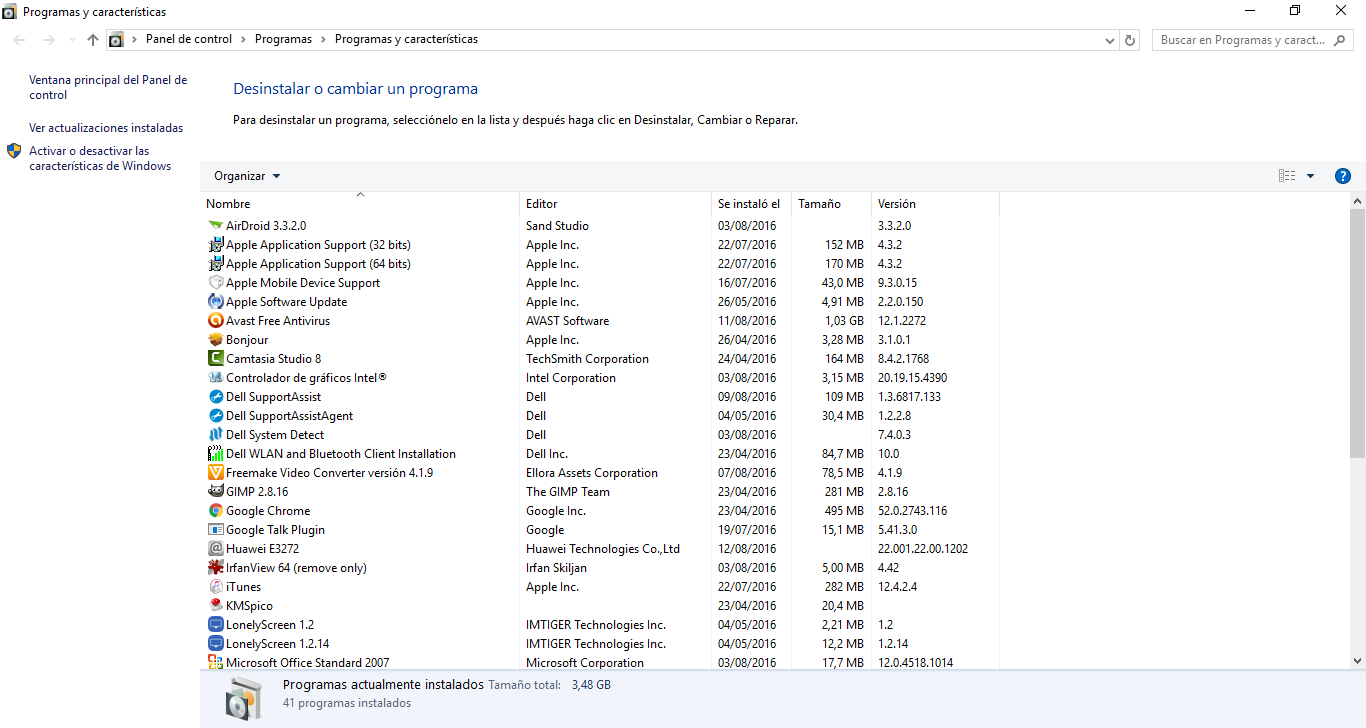The width and height of the screenshot is (1366, 728).
Task: Click the Panel de control breadcrumb
Action: tap(189, 40)
